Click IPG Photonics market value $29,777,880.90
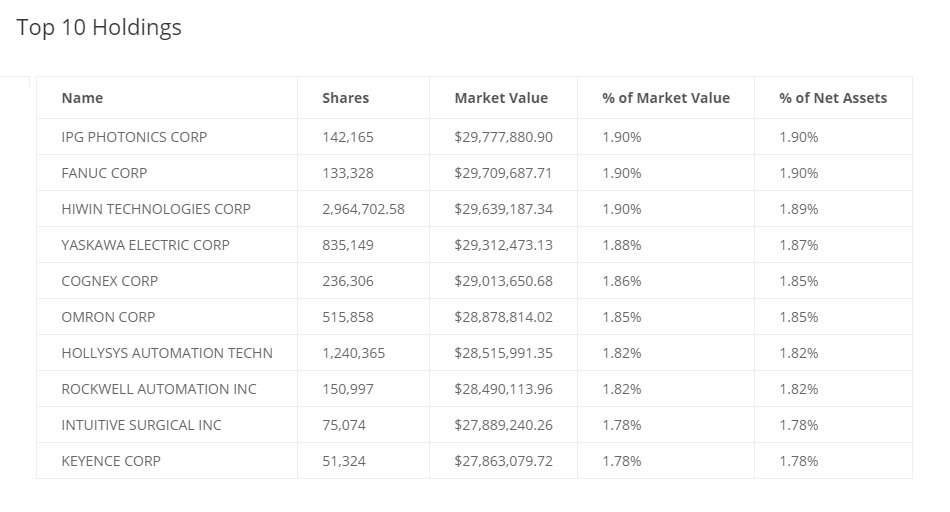950x512 pixels. pos(503,137)
